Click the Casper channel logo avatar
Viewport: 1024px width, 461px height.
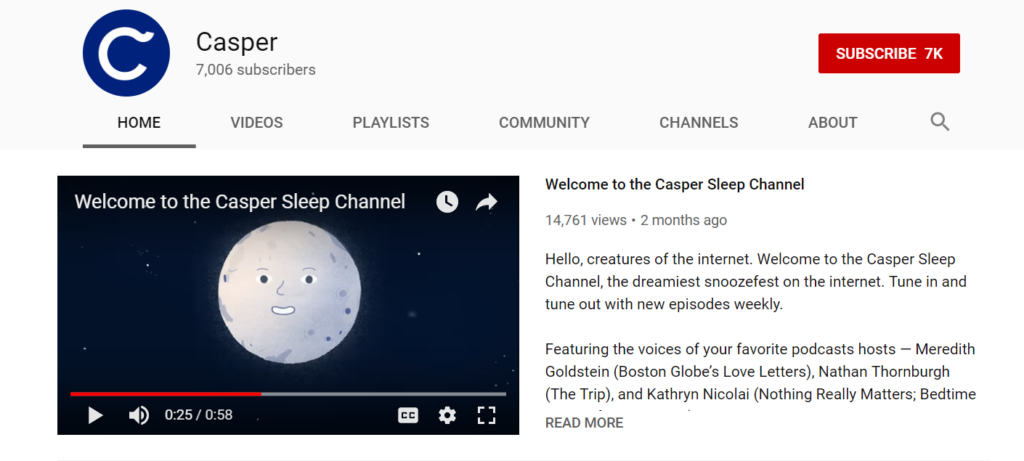[x=126, y=53]
